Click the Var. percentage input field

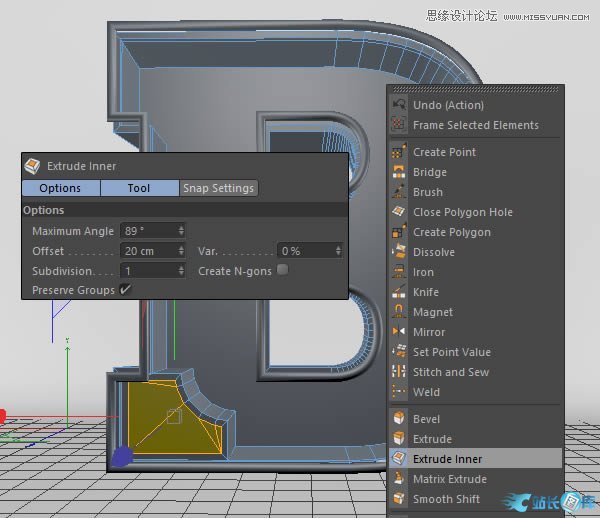[308, 251]
